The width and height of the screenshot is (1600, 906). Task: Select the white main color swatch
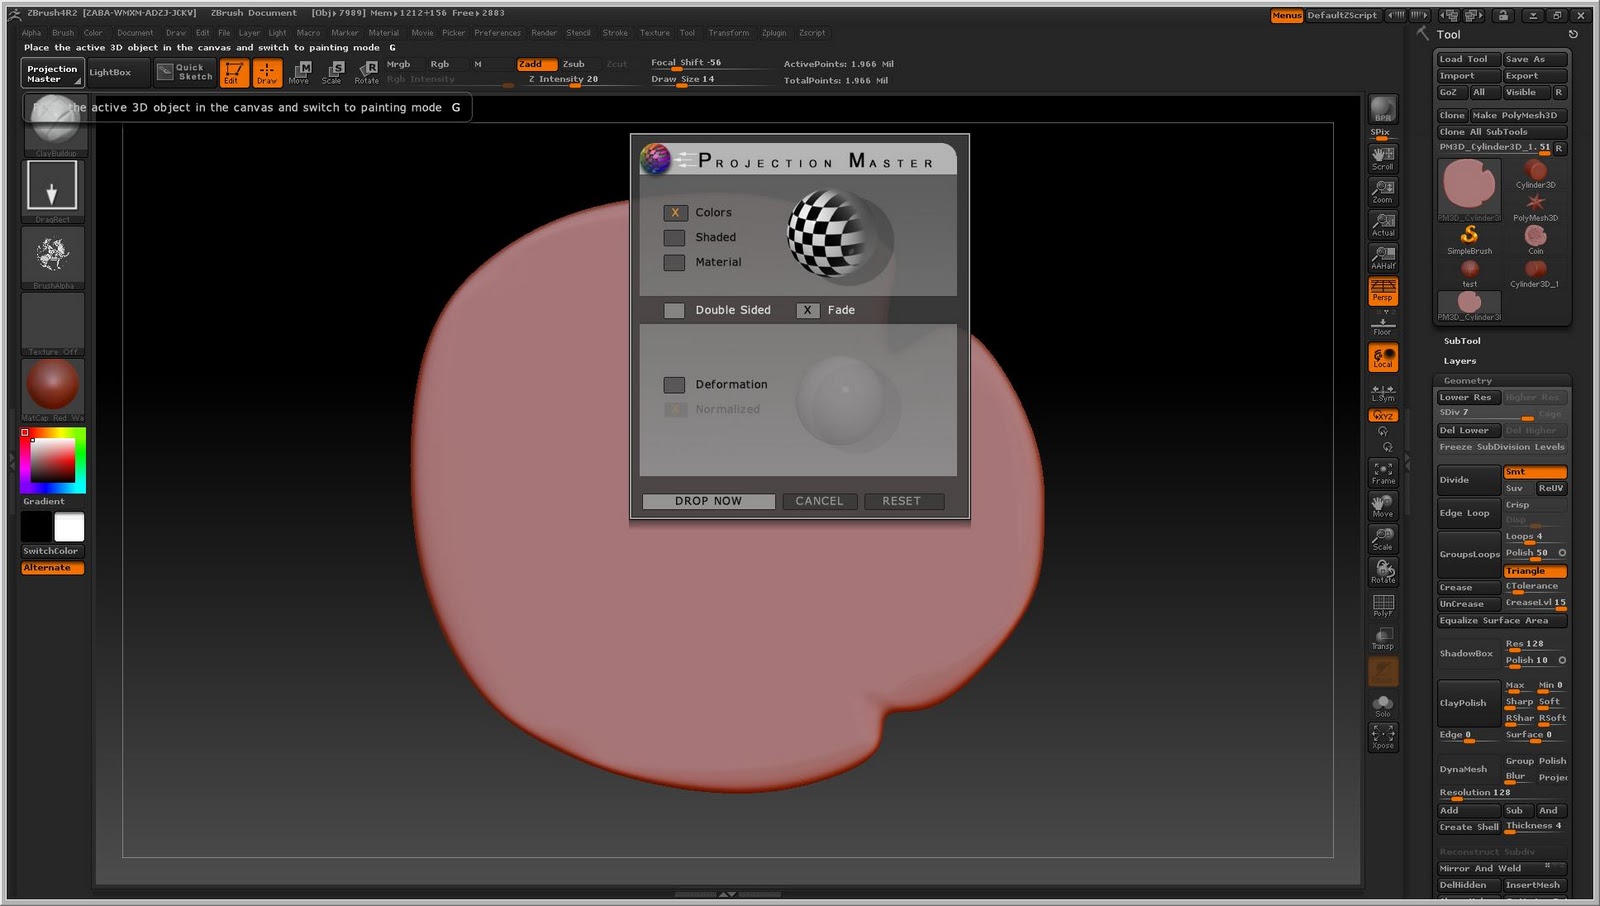pos(69,527)
